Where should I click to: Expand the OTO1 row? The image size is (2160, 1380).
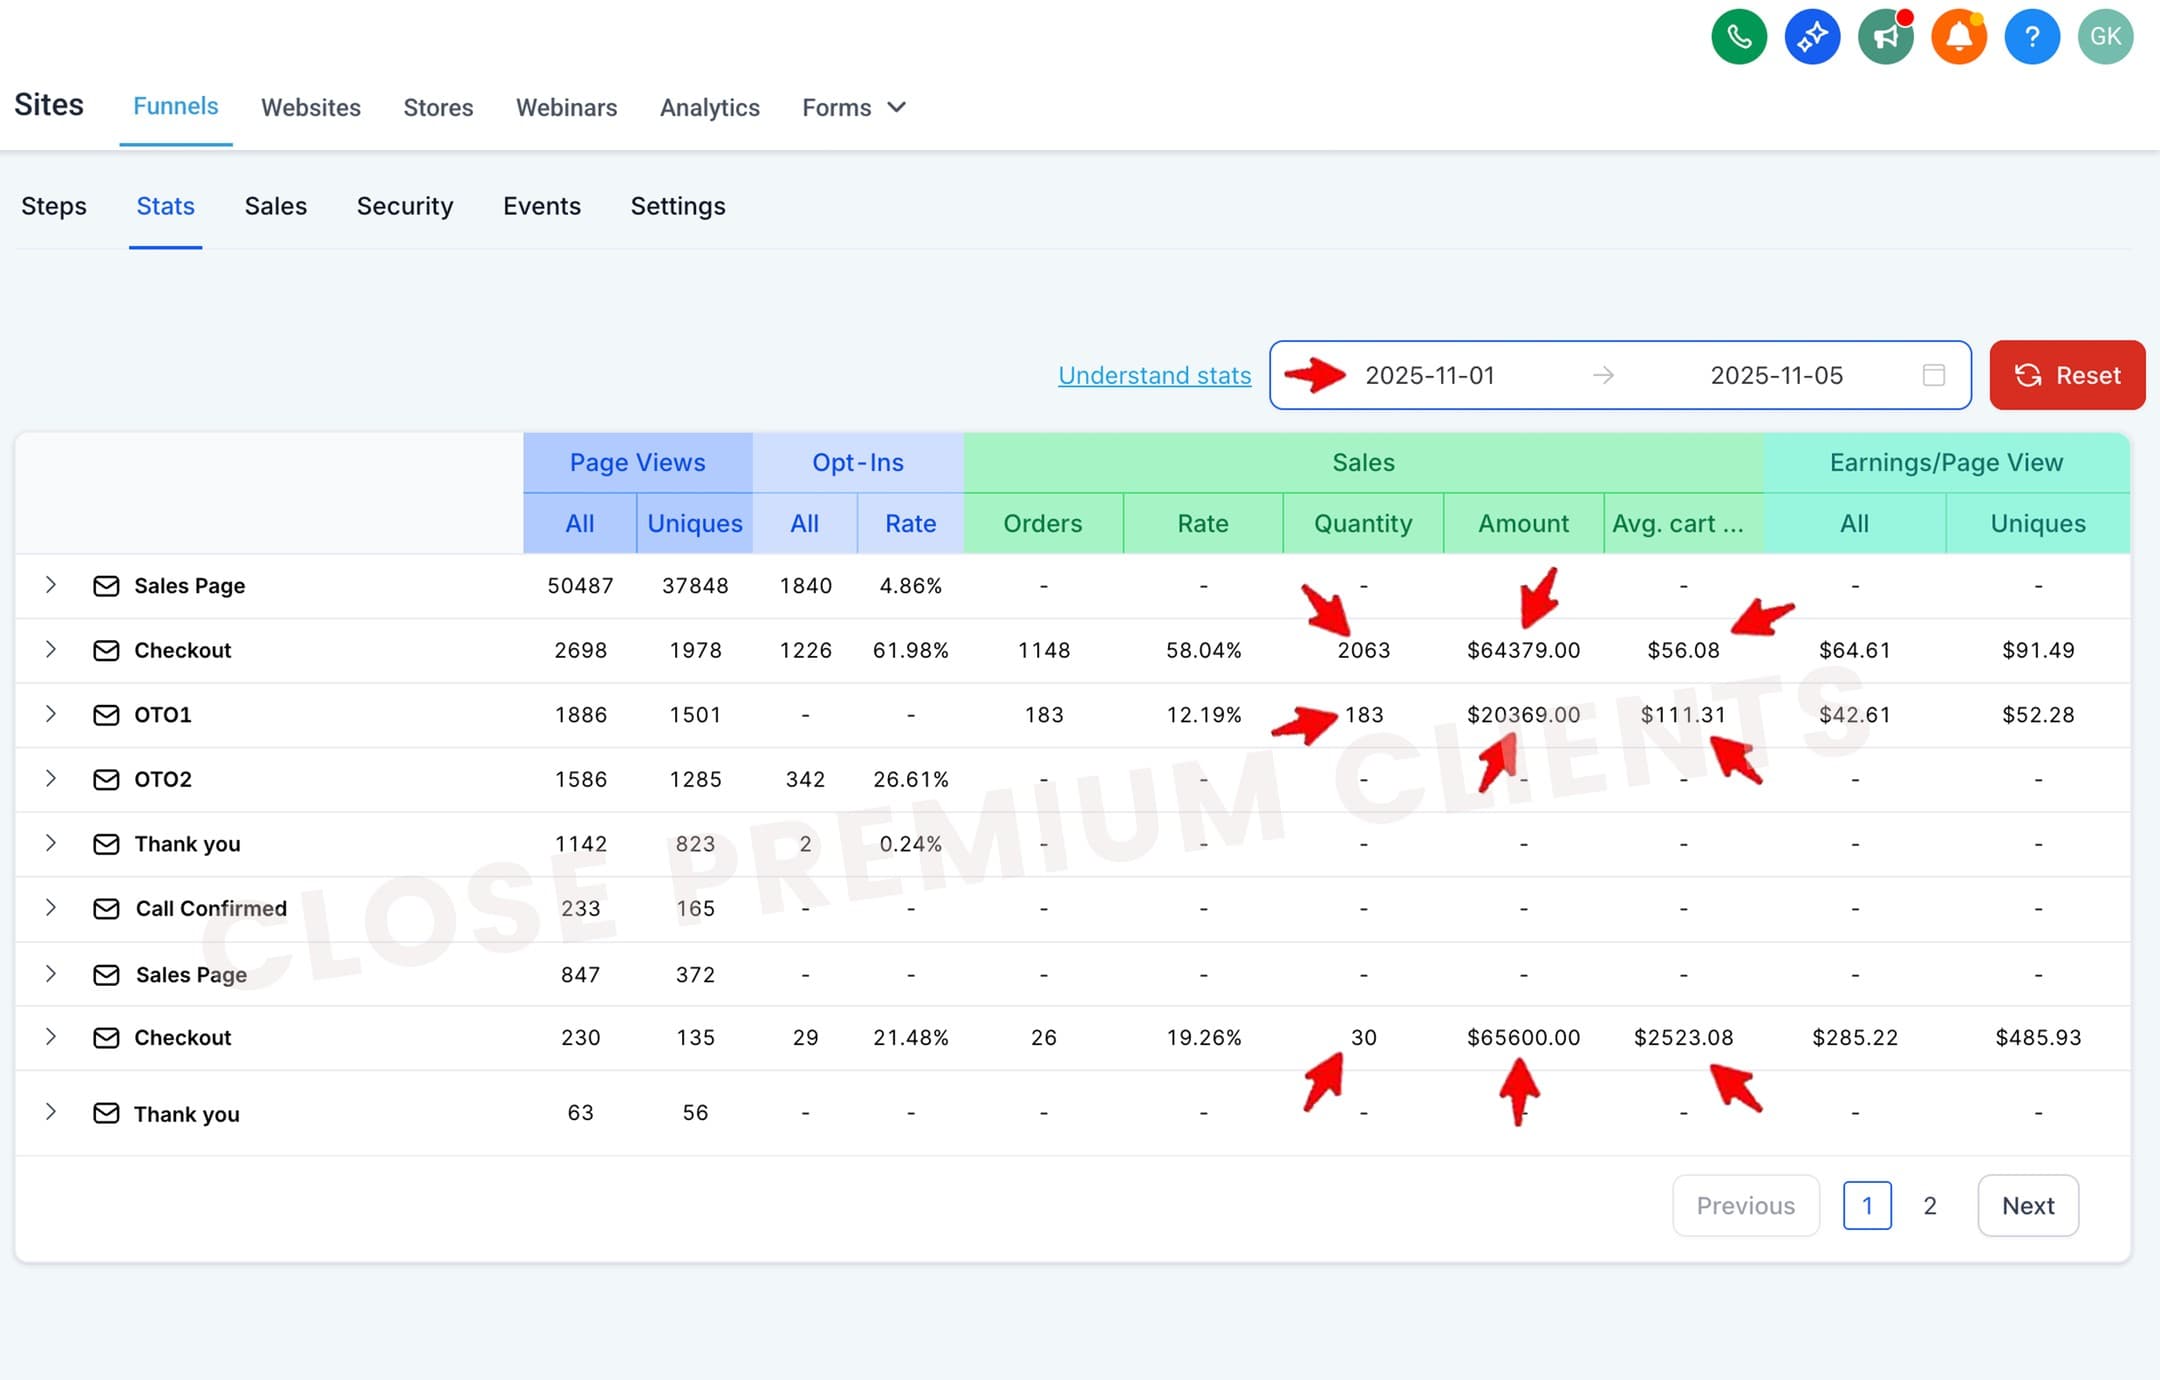pyautogui.click(x=51, y=714)
